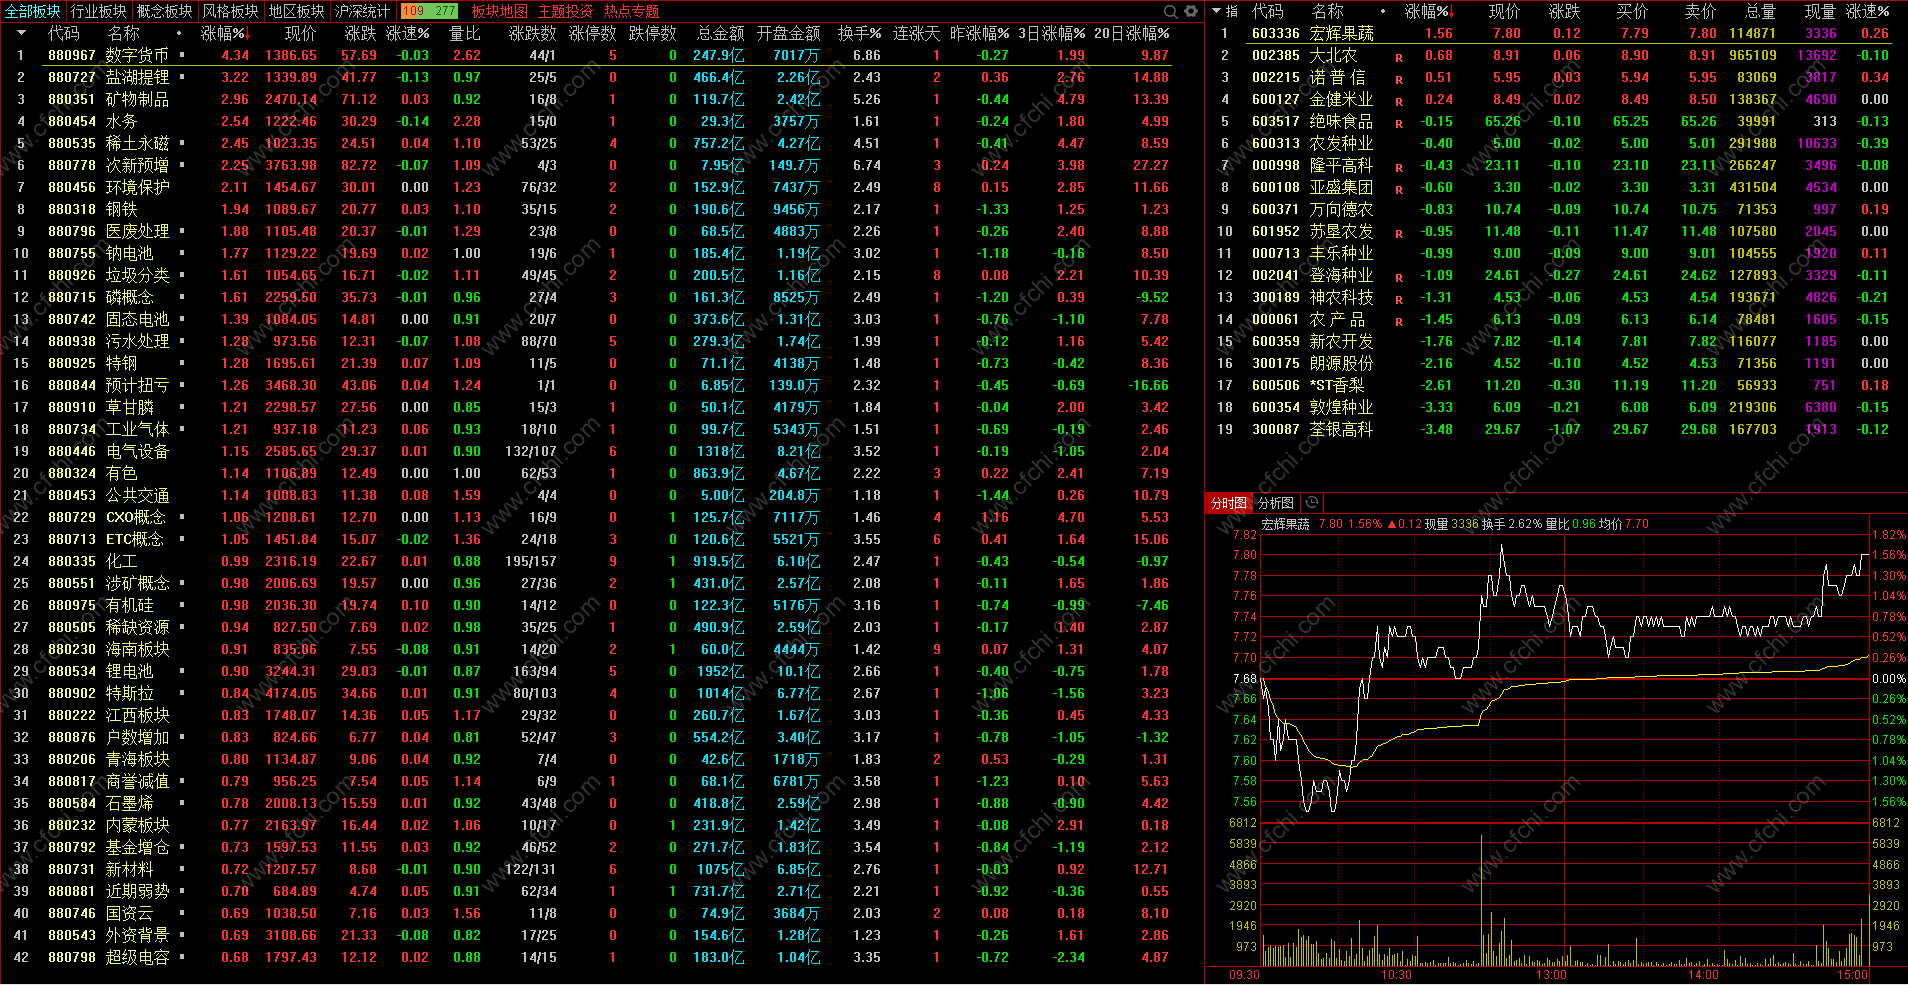The image size is (1908, 985).
Task: Click the R marker on 农产品 row
Action: click(x=1399, y=322)
